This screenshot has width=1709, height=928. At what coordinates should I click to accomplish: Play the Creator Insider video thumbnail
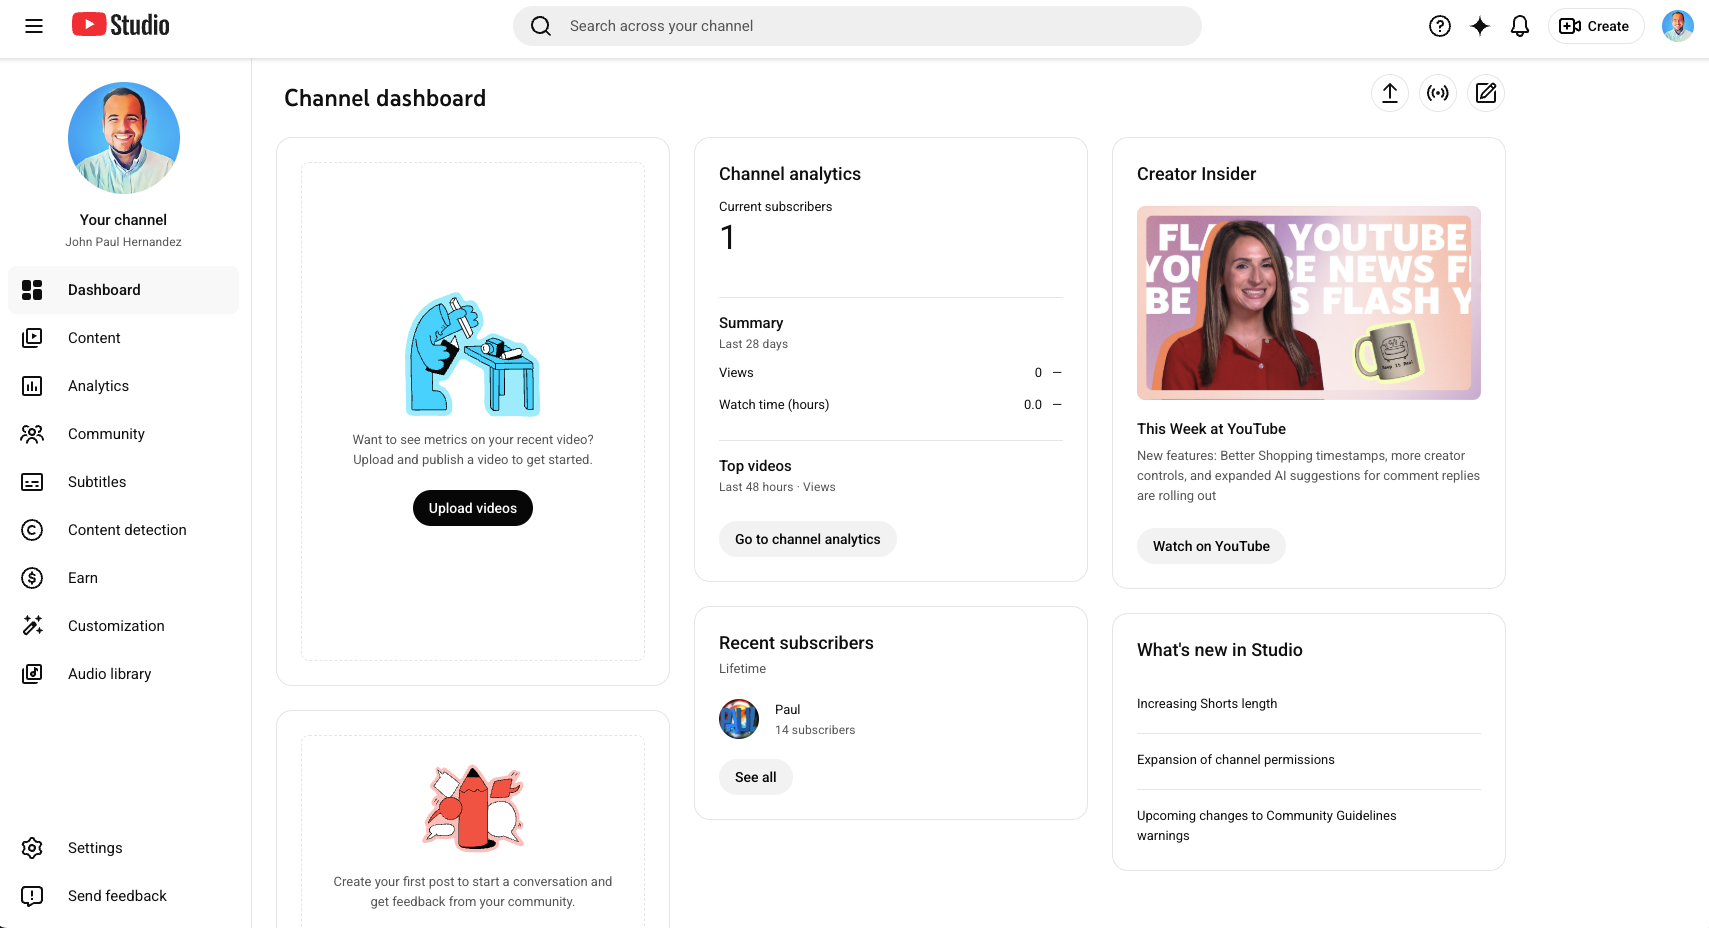pyautogui.click(x=1308, y=302)
